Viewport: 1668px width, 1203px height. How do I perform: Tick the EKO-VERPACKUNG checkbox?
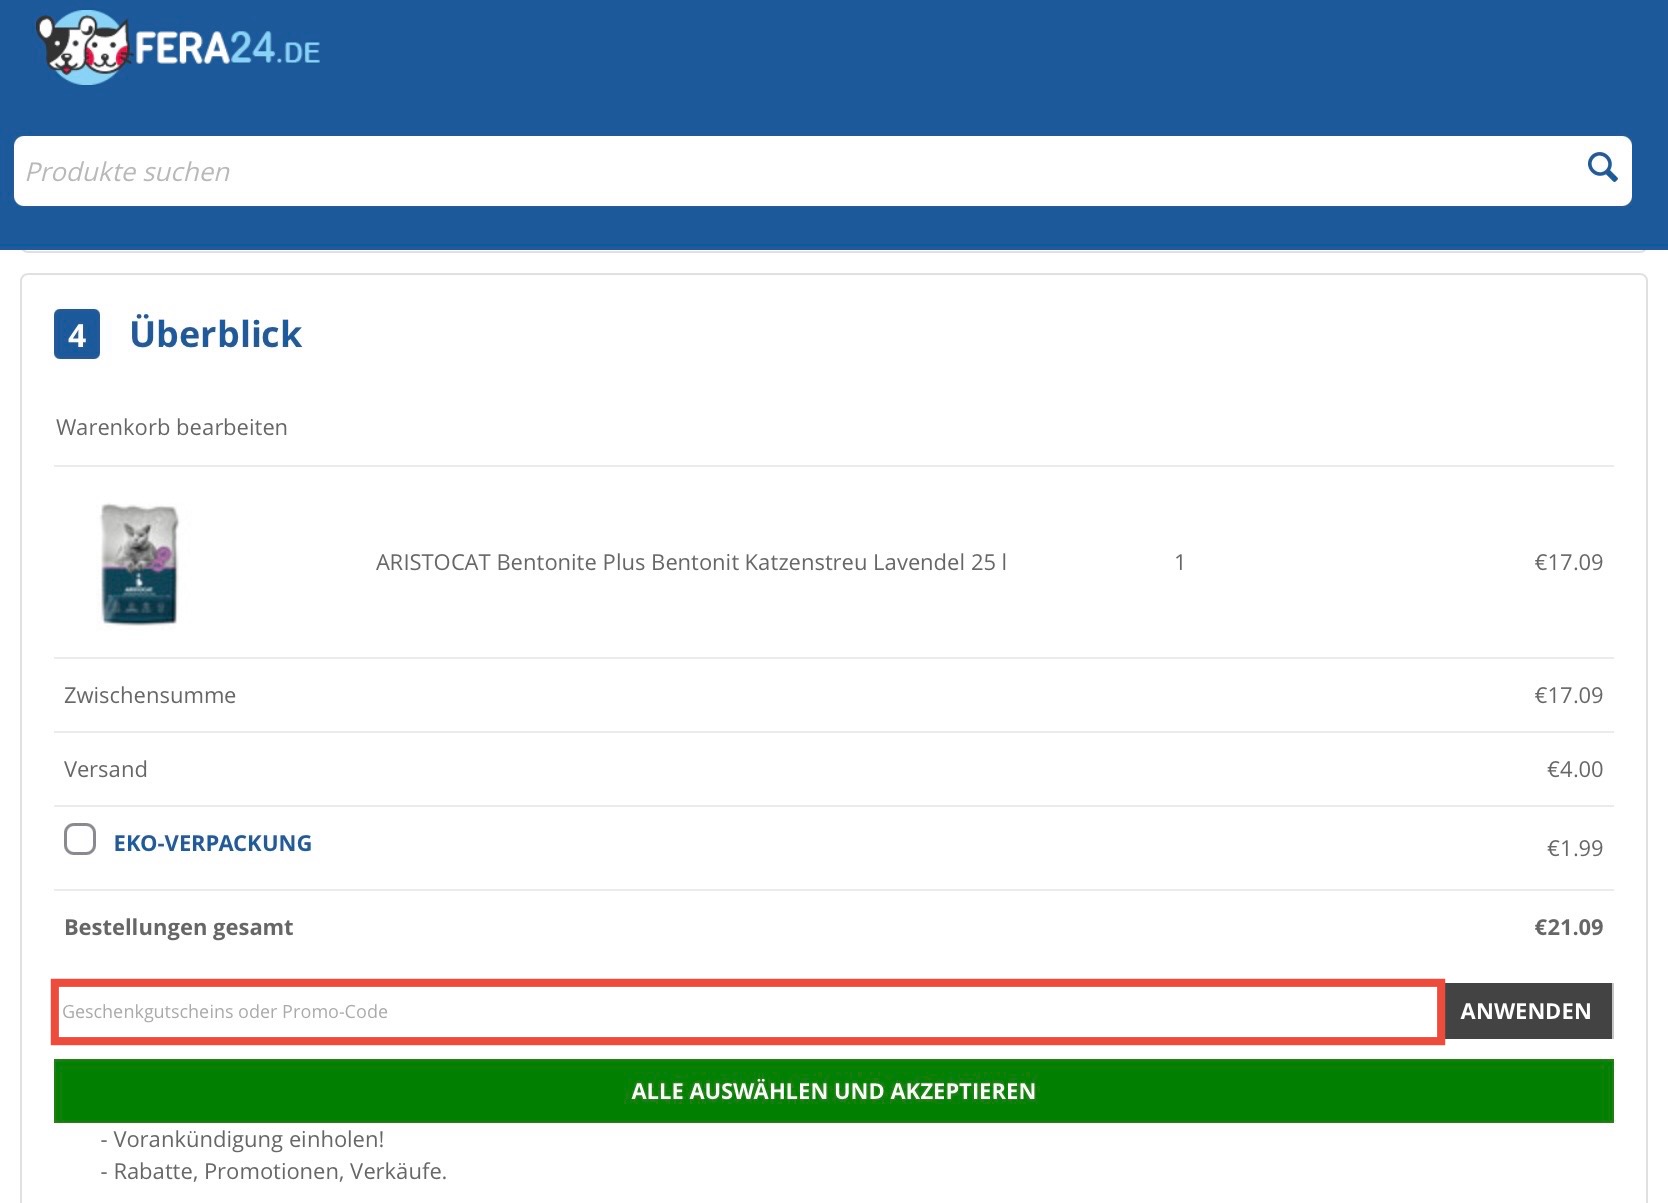coord(80,839)
